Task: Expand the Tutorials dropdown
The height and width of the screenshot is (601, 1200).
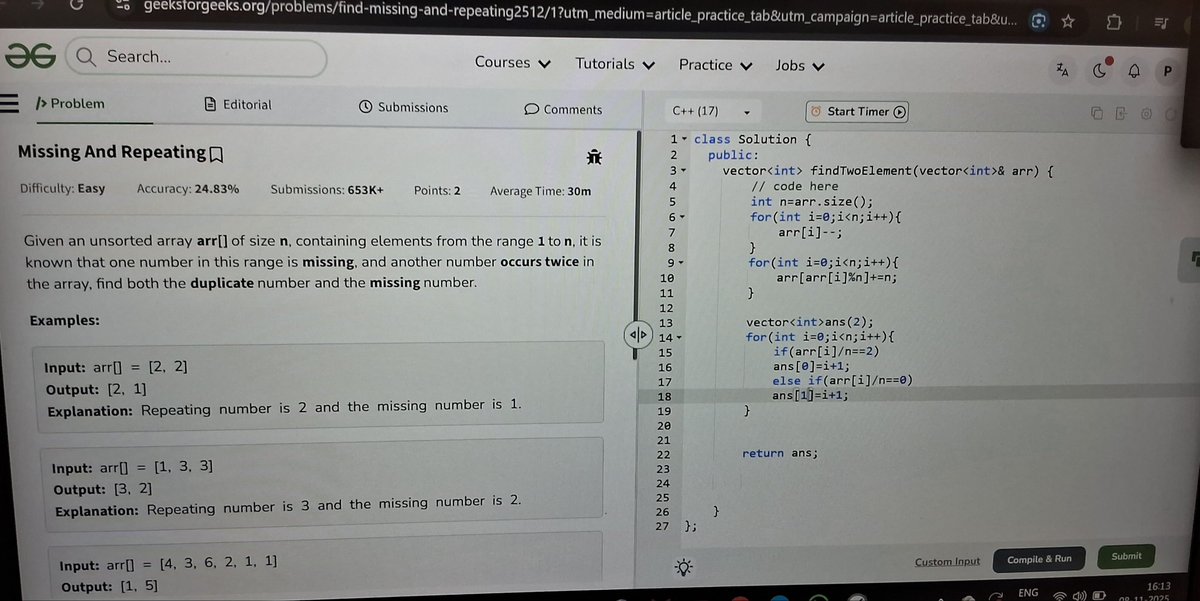Action: [615, 64]
